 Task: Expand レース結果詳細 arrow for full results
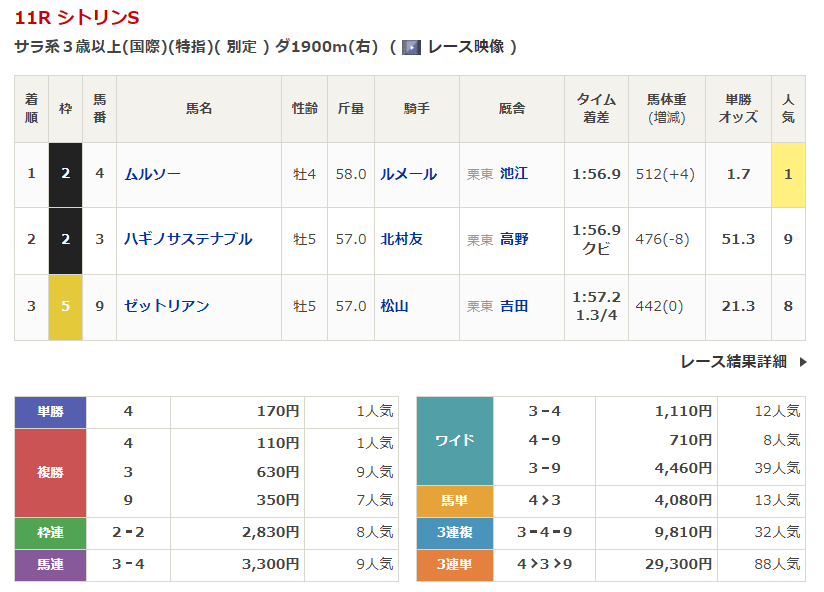[802, 362]
